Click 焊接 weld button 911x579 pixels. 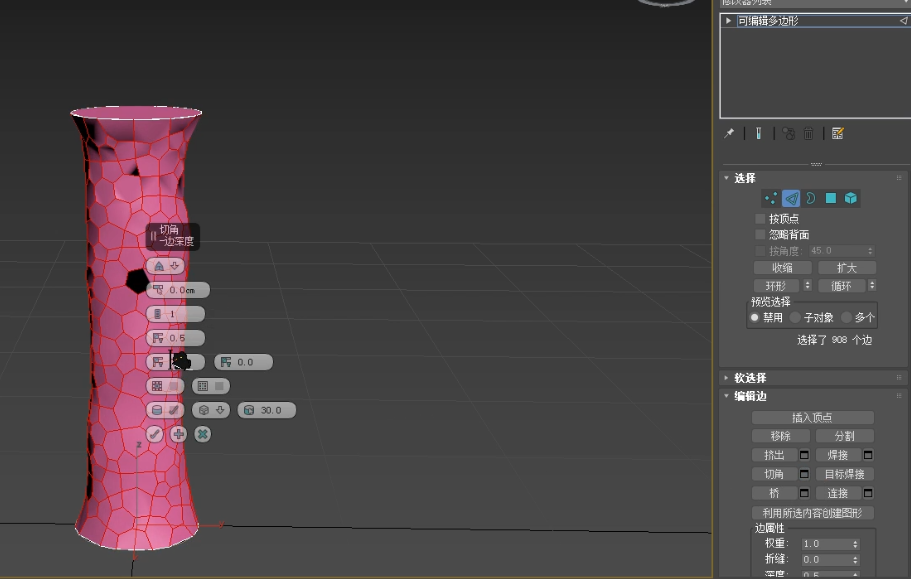coord(838,455)
